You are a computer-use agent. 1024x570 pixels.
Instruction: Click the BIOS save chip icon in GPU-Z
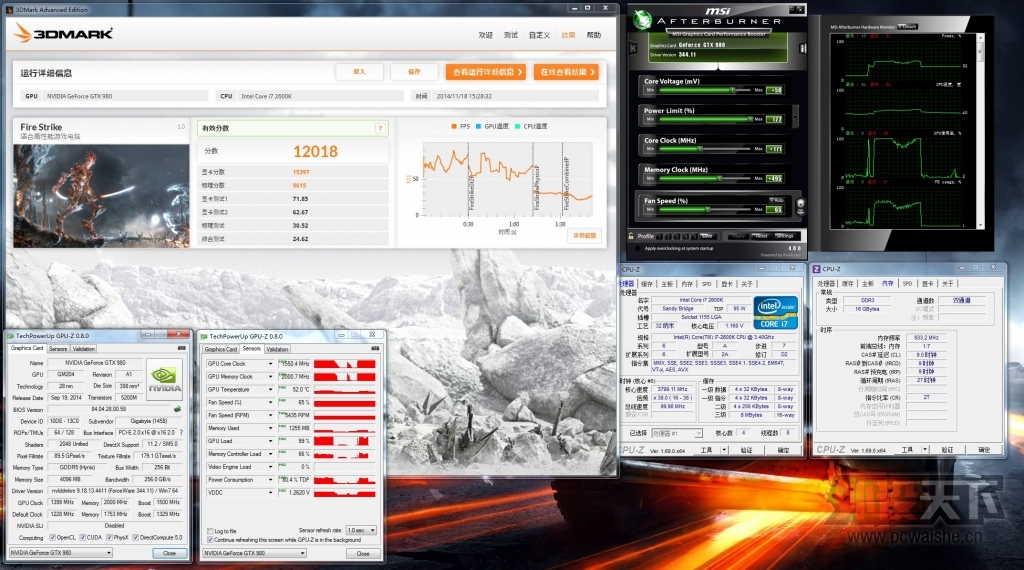(x=176, y=409)
